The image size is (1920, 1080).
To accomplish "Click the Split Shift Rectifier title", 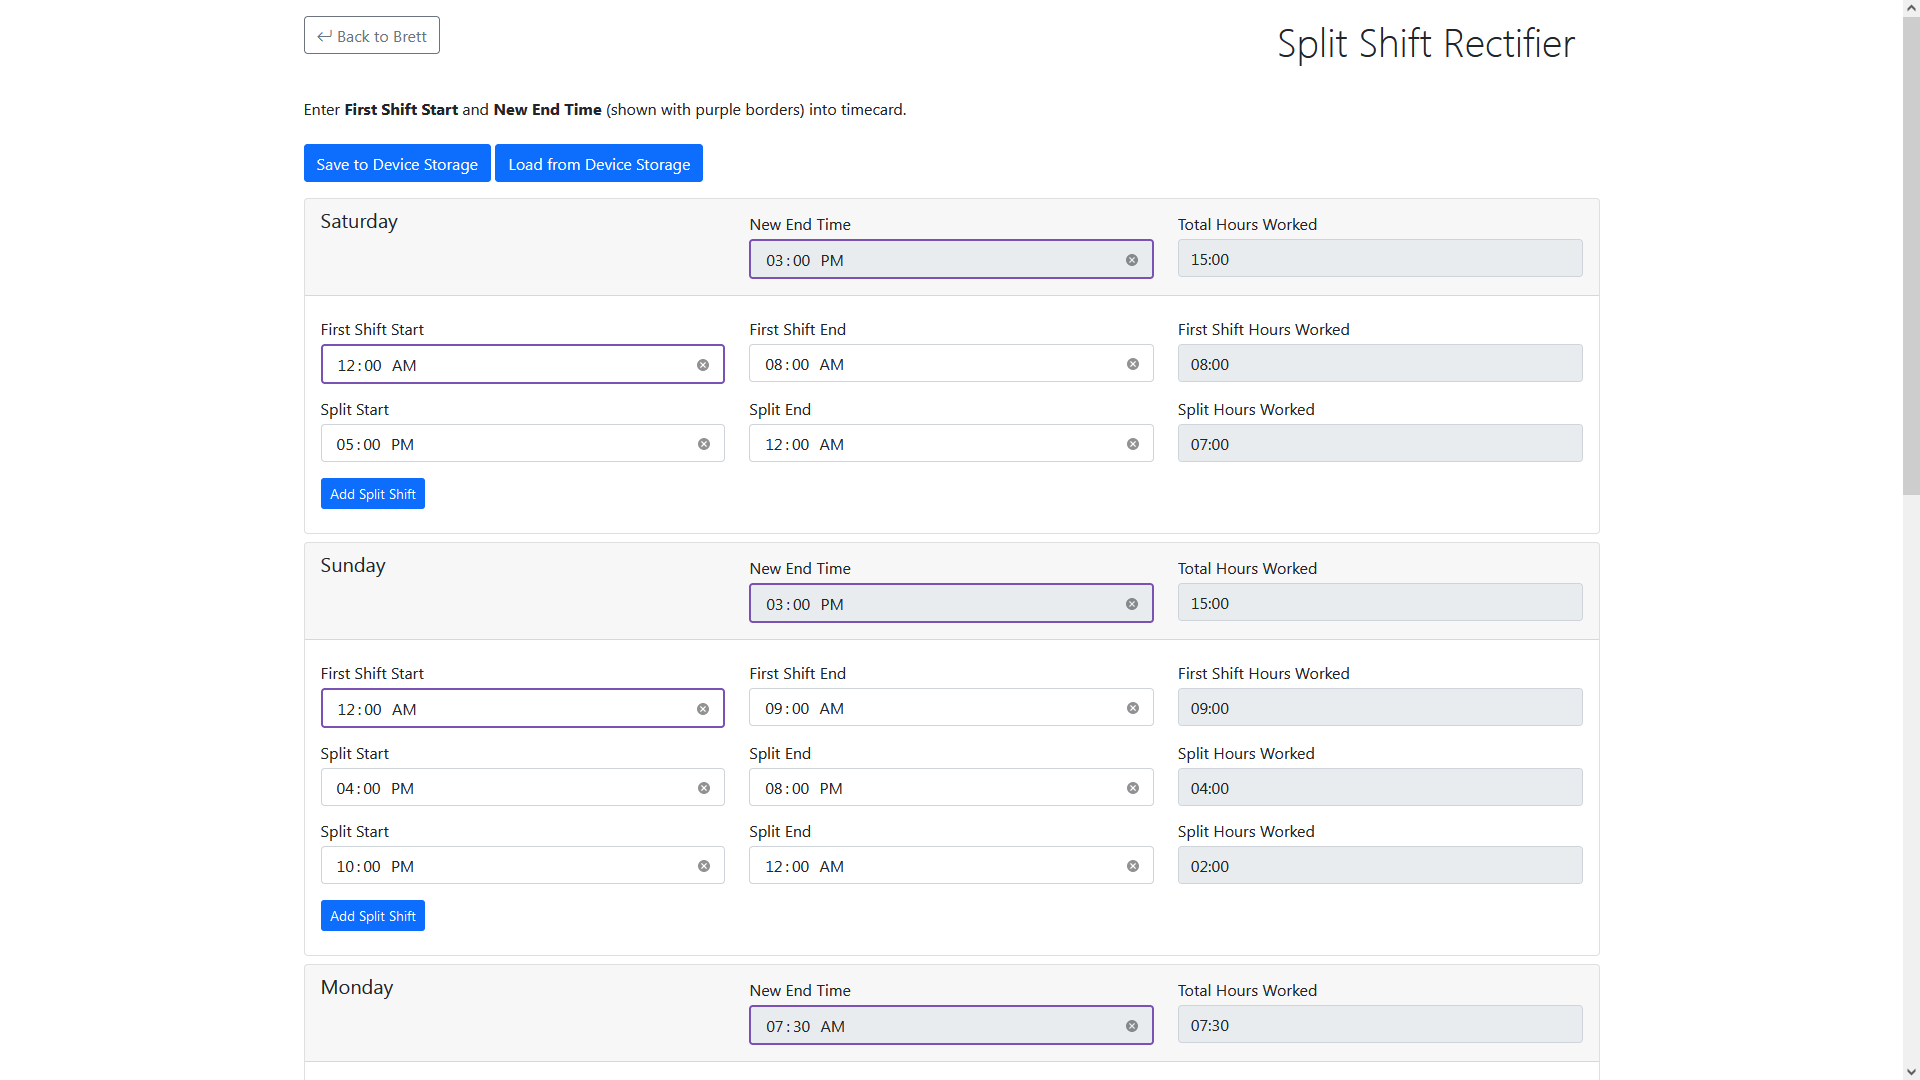I will point(1426,44).
